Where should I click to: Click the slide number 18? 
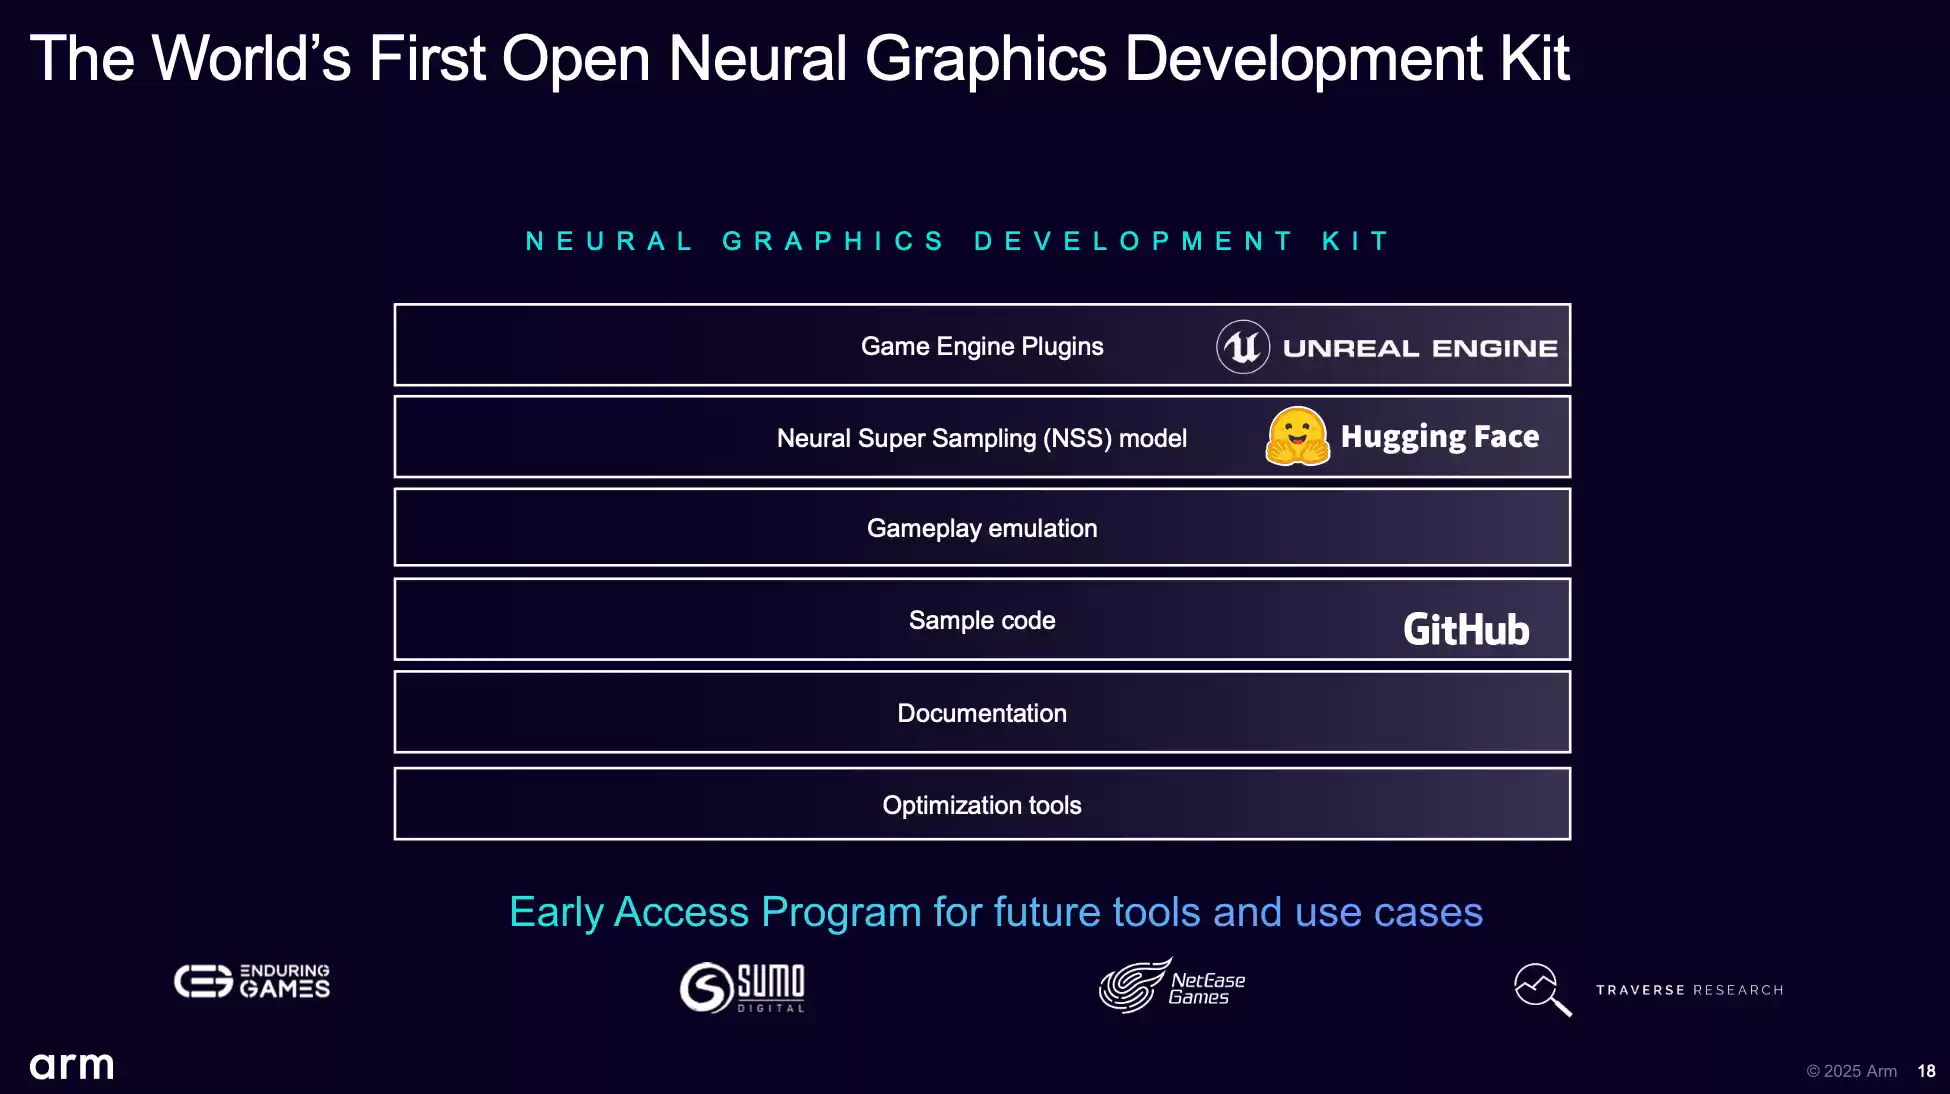(1926, 1071)
